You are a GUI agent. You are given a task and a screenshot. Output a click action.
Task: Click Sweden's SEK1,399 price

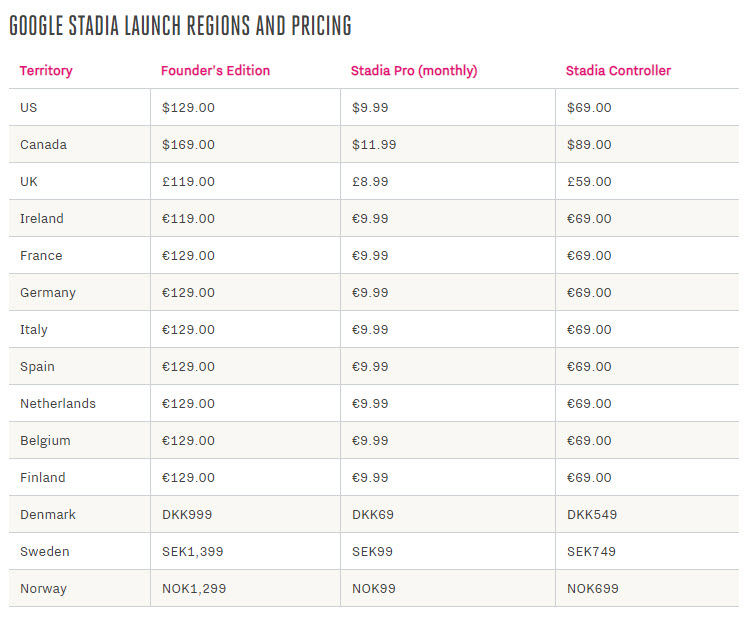193,552
